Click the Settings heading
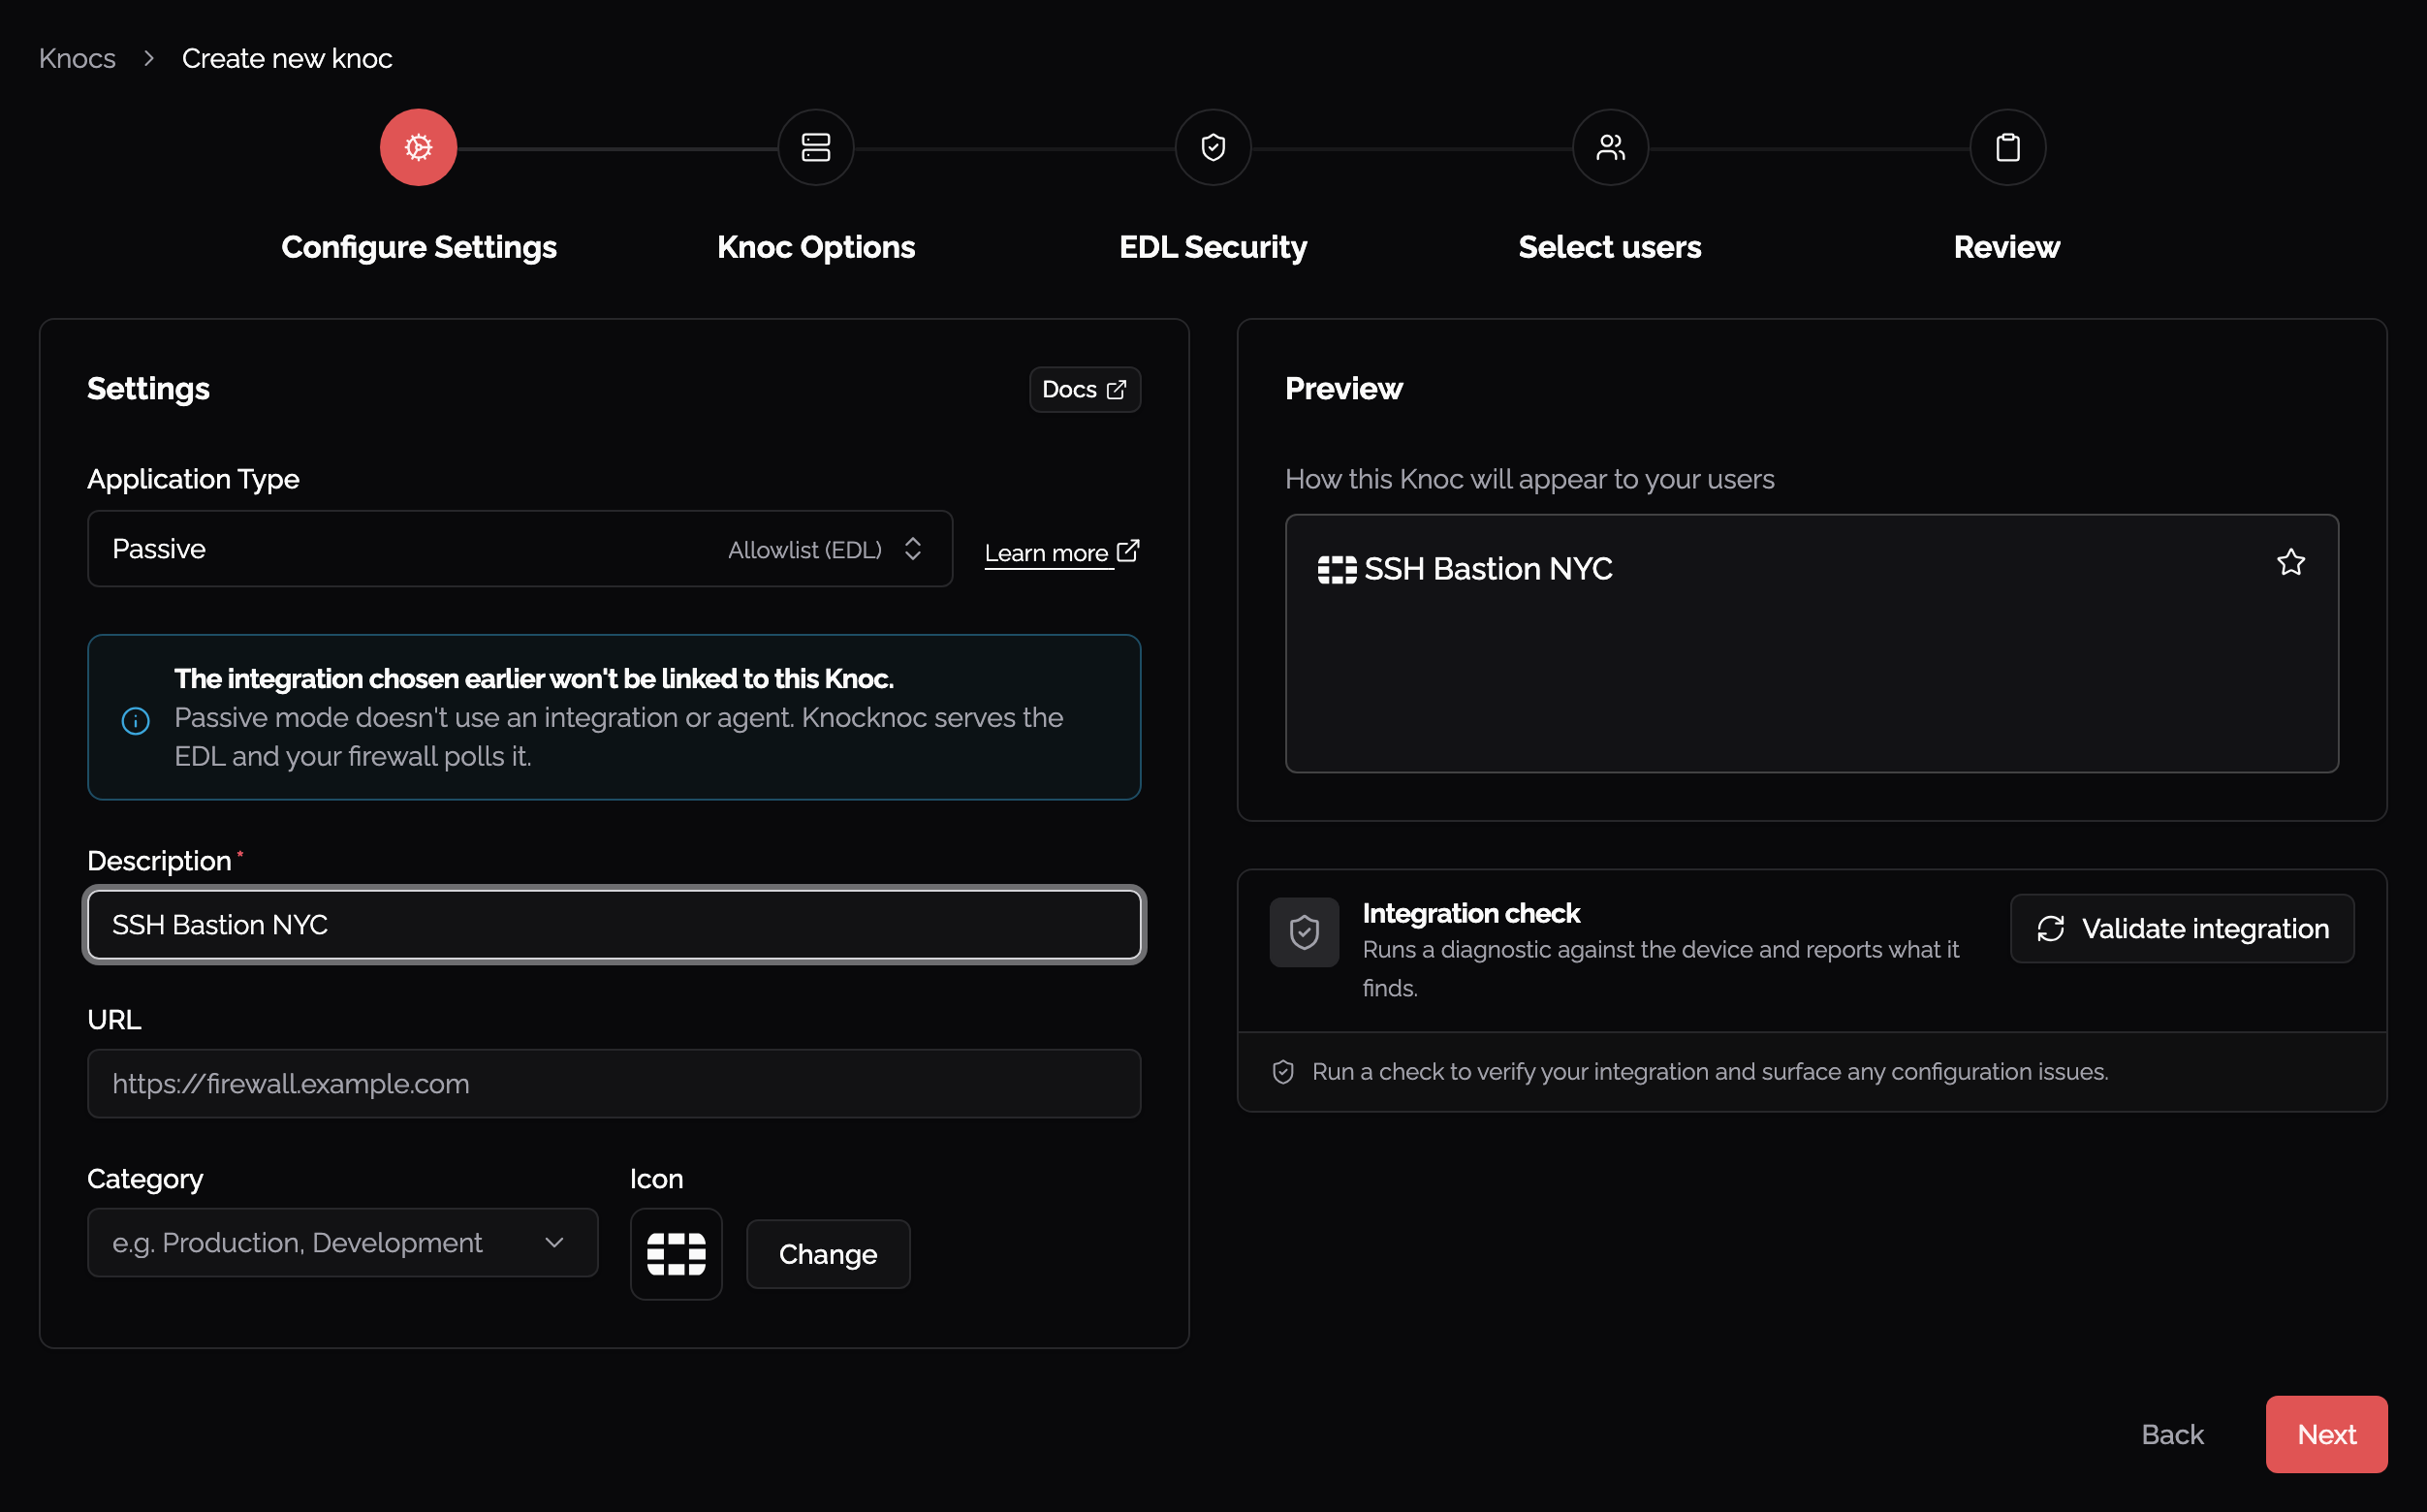 (x=148, y=389)
